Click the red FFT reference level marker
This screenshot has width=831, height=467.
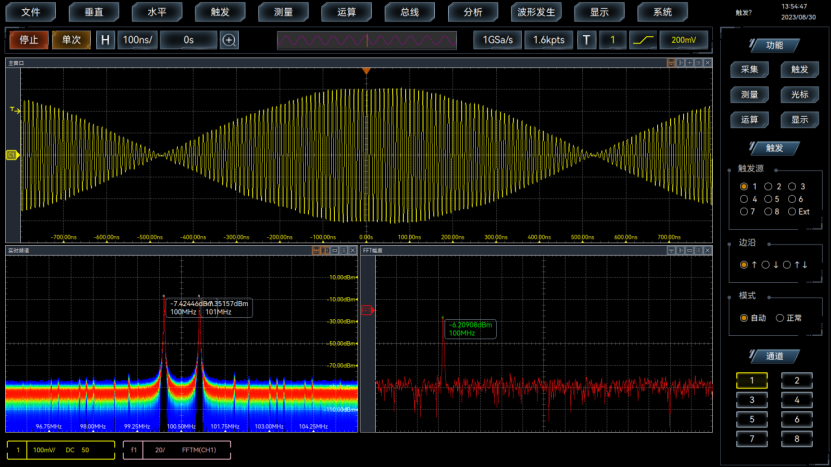(366, 311)
